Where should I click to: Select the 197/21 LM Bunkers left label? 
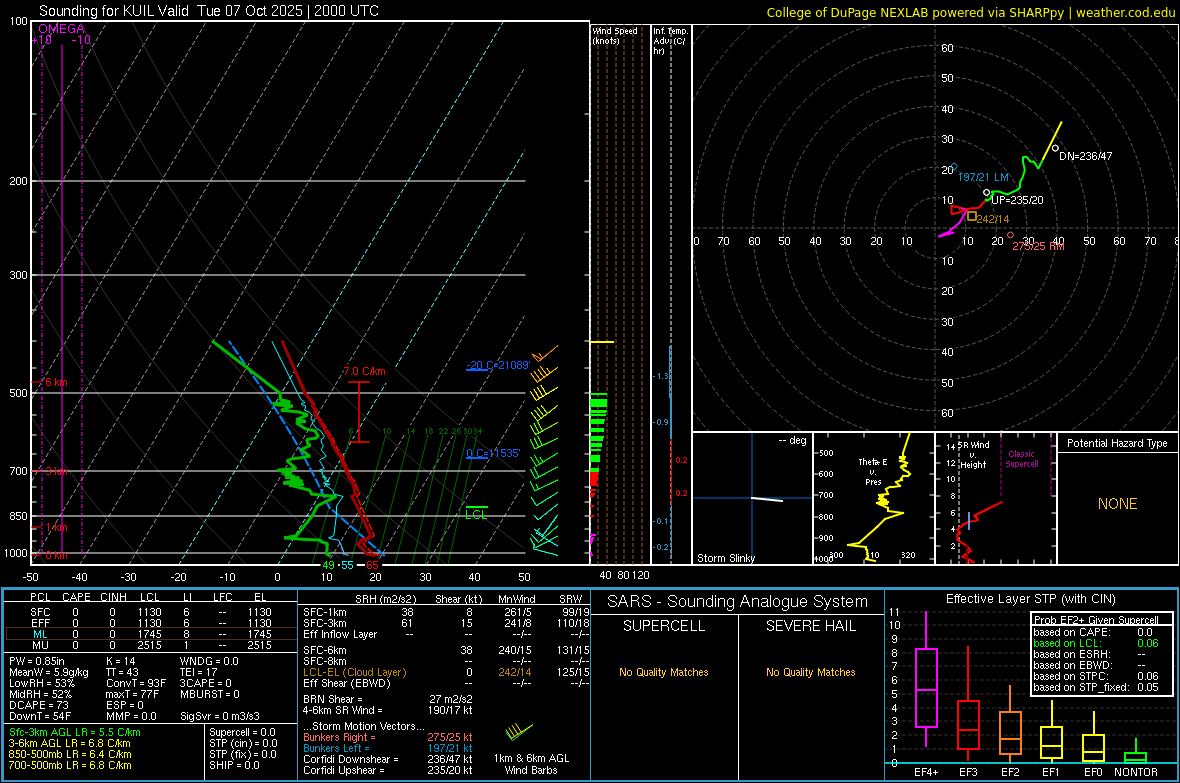(x=983, y=177)
